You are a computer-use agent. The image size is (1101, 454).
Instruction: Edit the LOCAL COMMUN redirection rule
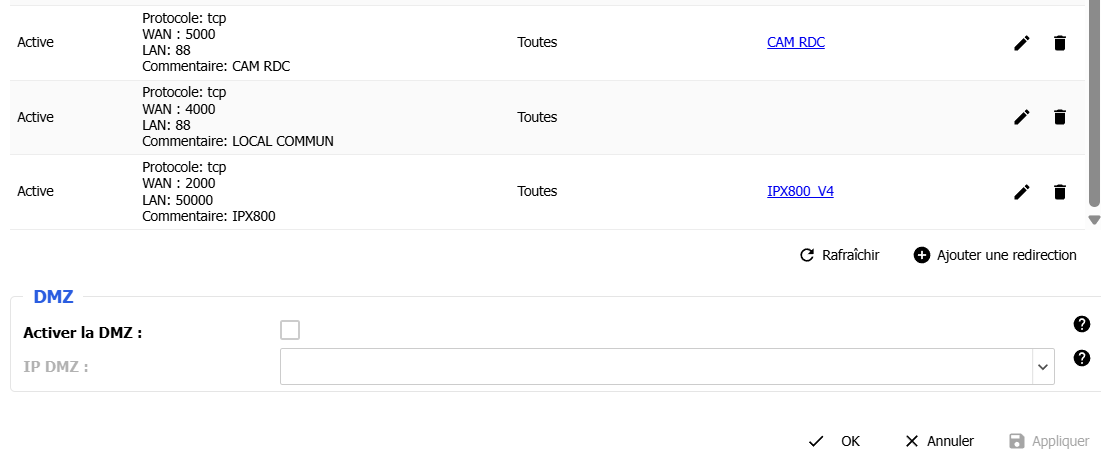pos(1021,117)
